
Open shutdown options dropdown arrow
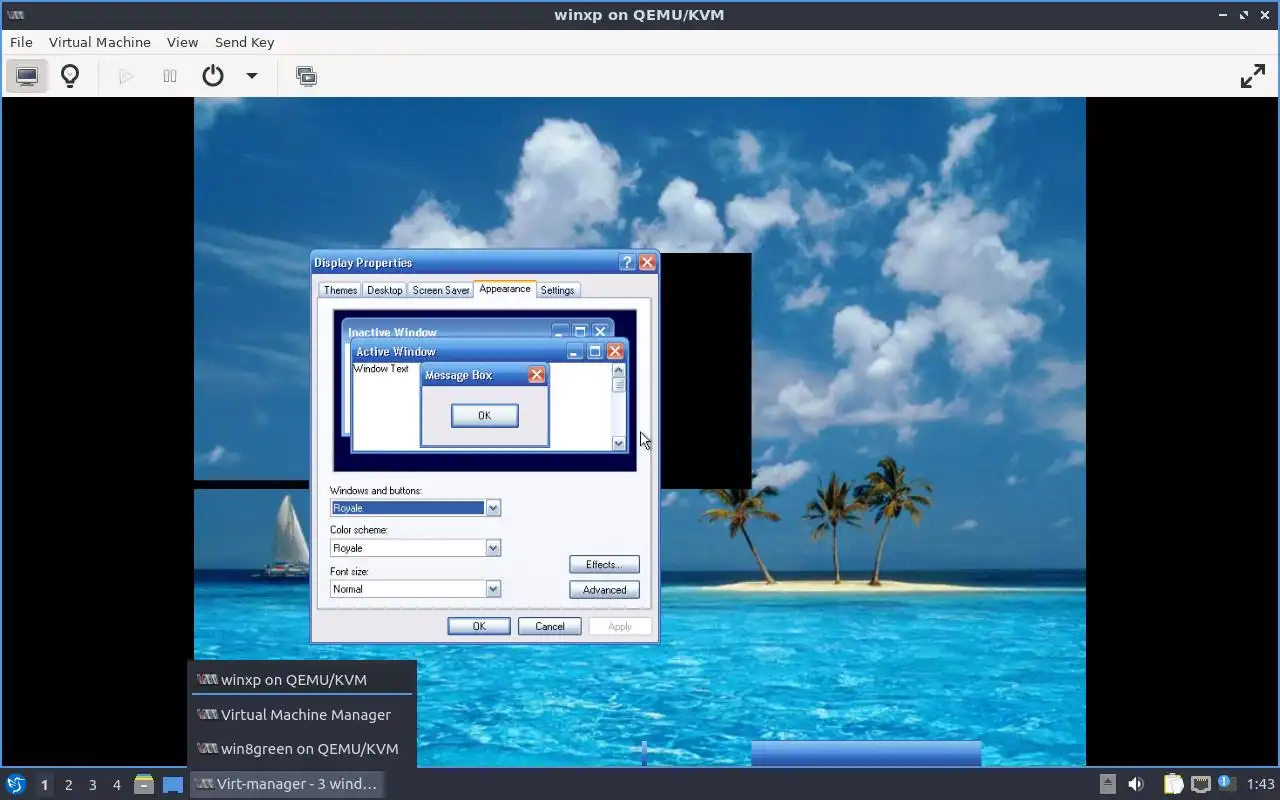(252, 76)
